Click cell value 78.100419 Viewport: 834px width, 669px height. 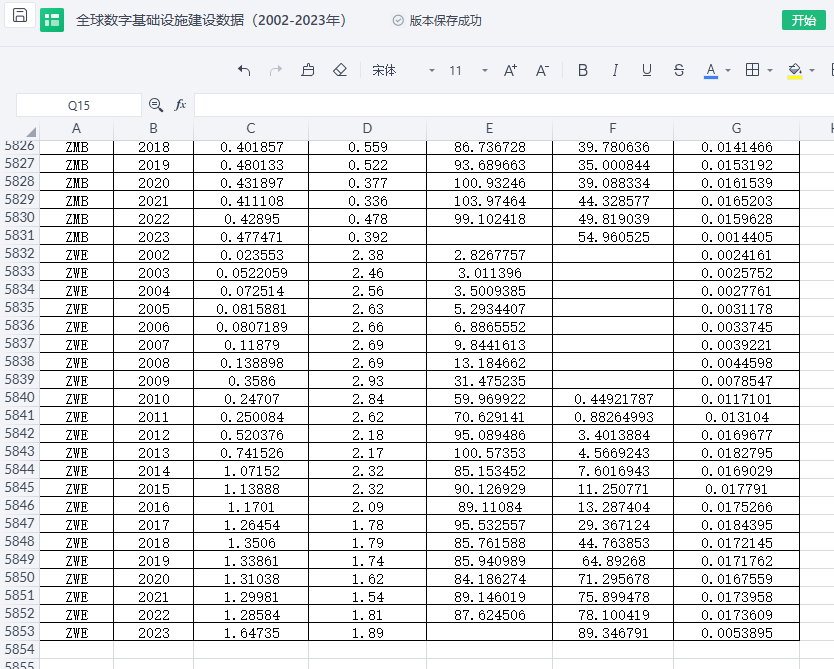(613, 615)
